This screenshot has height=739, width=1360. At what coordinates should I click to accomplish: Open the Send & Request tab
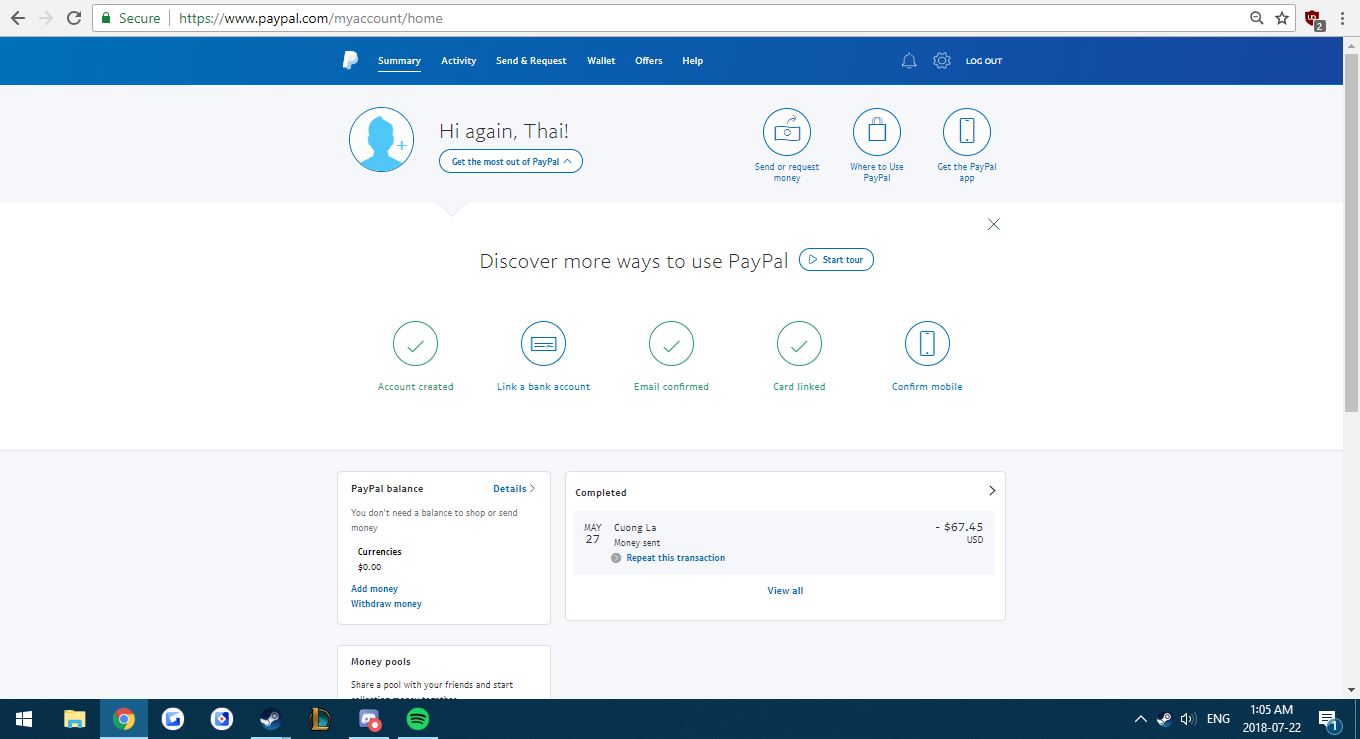531,61
